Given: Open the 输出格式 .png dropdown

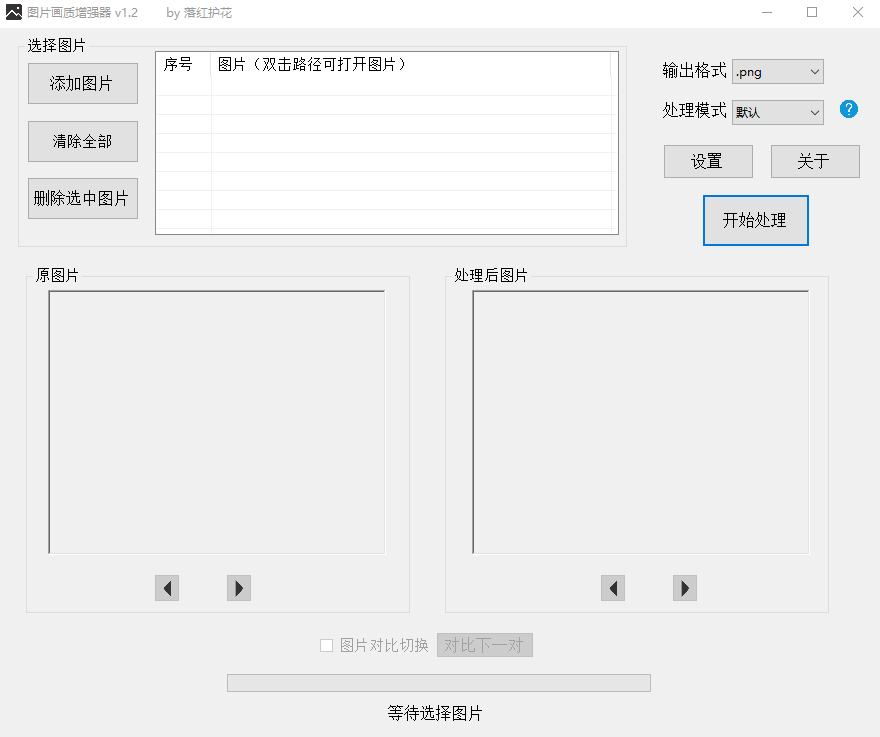Looking at the screenshot, I should click(778, 72).
